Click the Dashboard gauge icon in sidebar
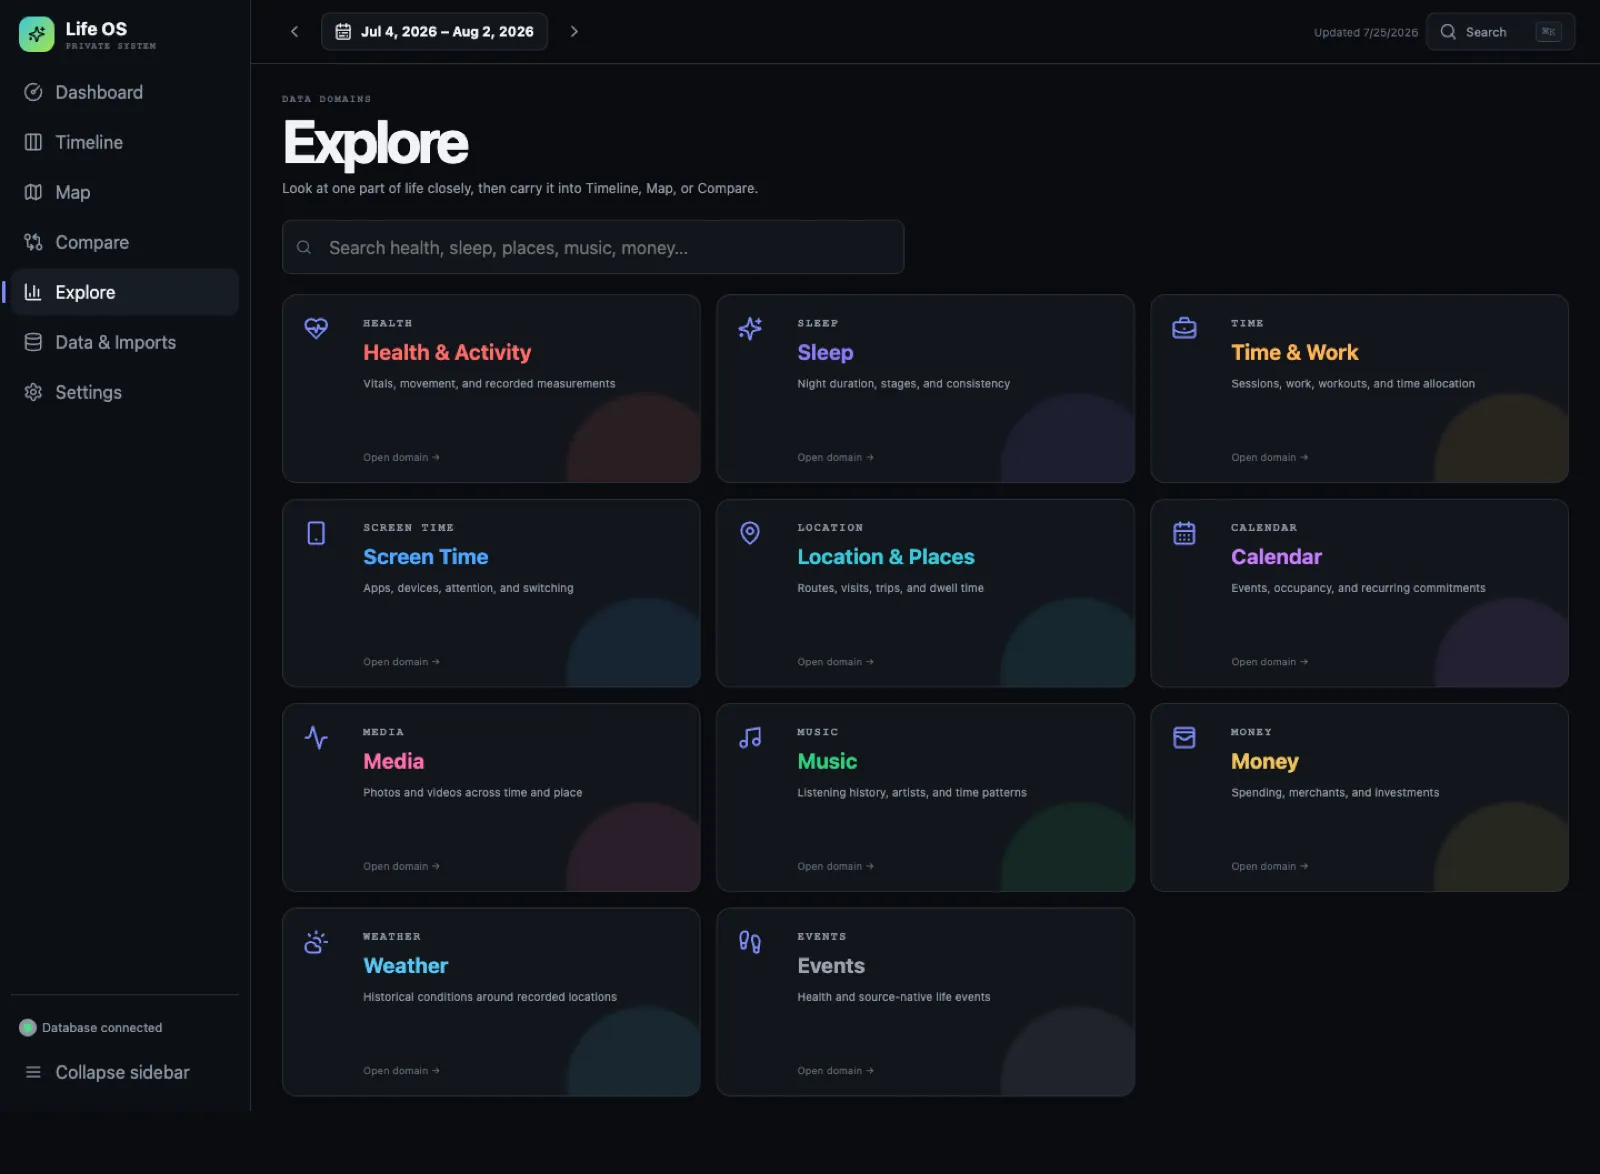 tap(33, 92)
